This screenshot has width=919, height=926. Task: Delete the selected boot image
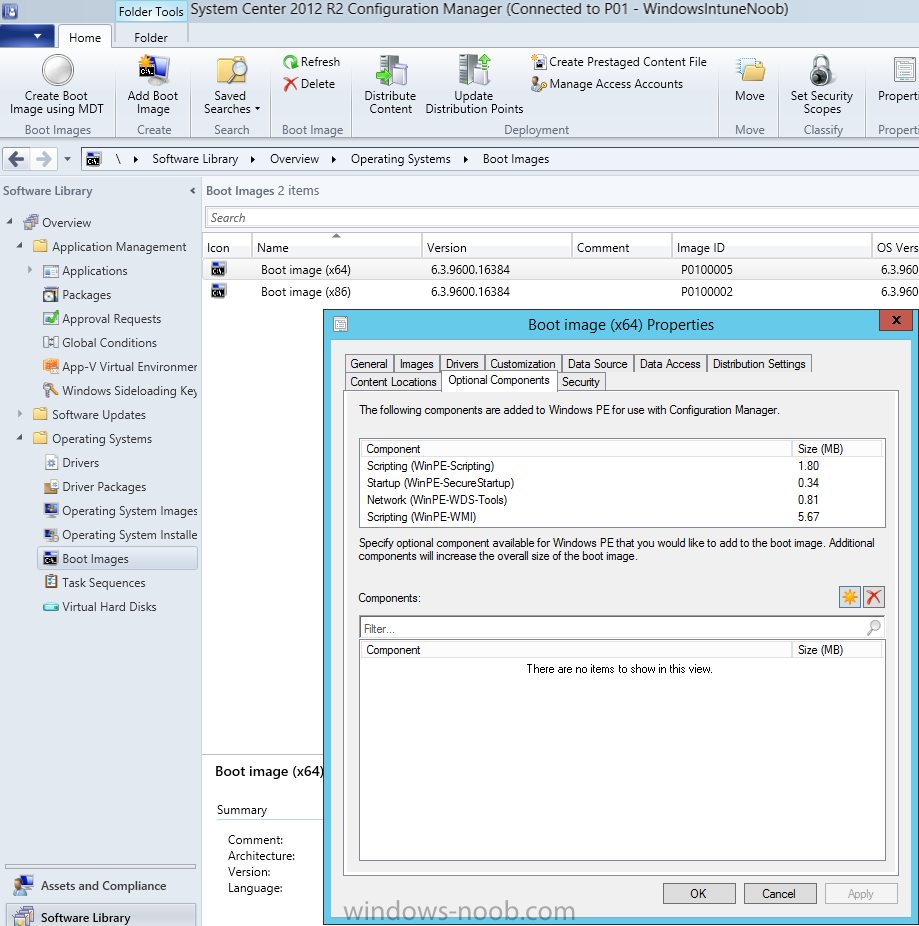309,84
